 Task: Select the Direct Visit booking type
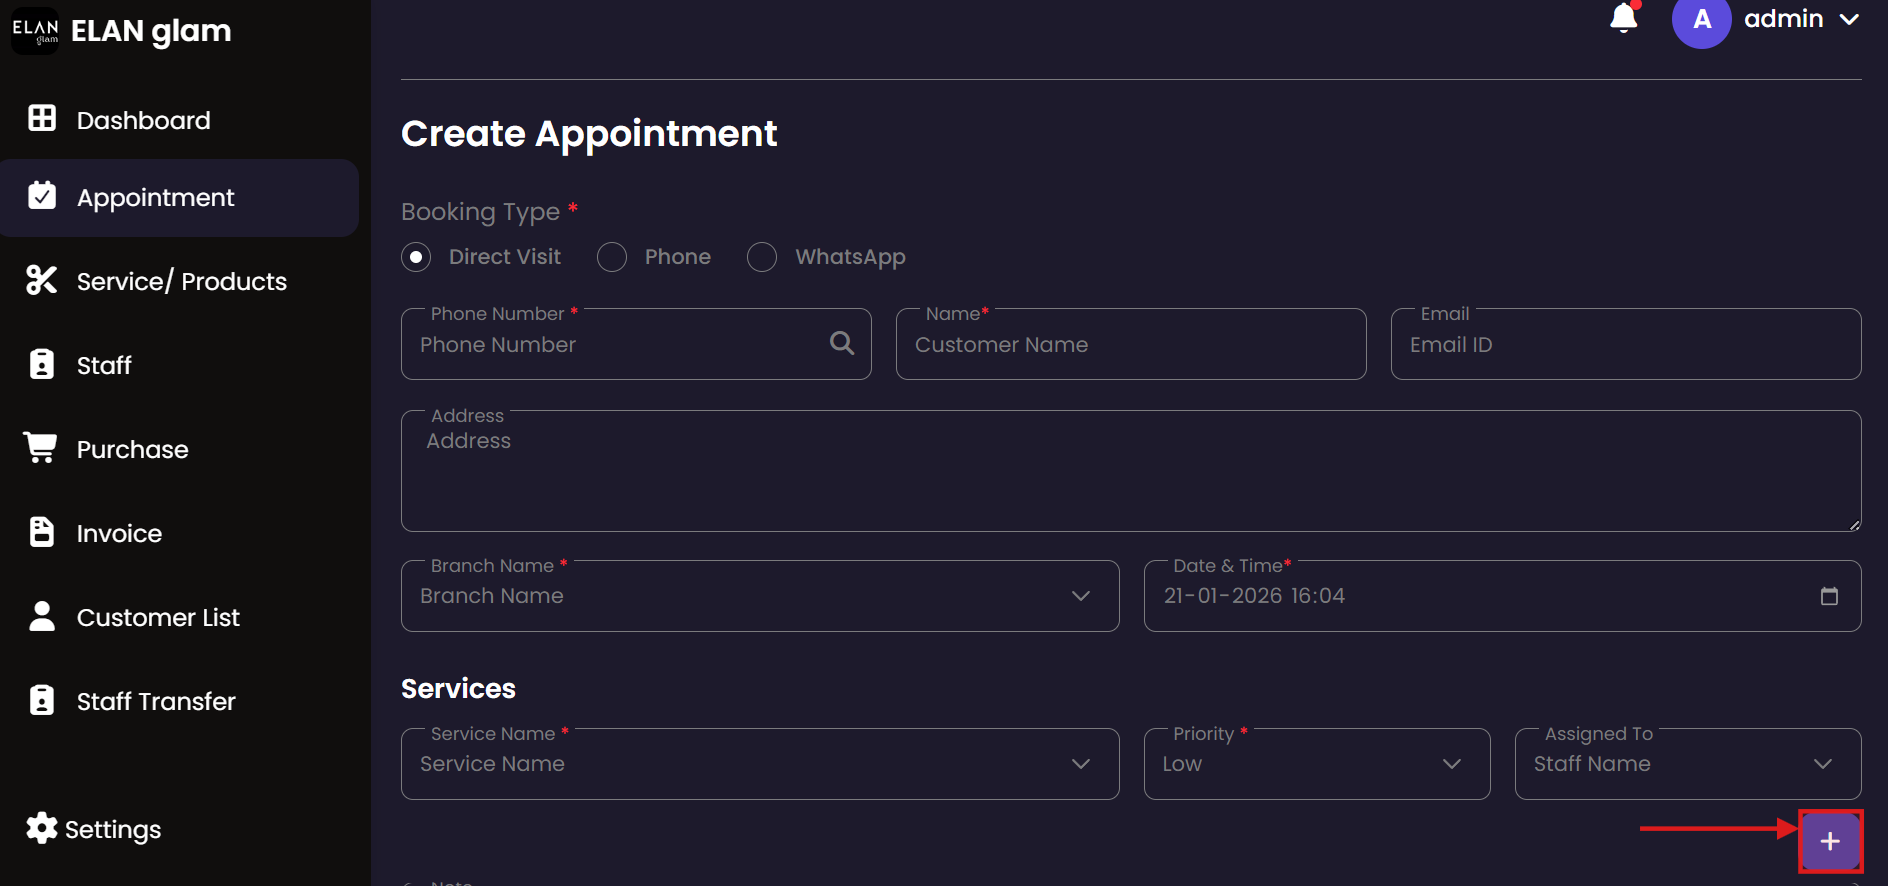coord(416,257)
